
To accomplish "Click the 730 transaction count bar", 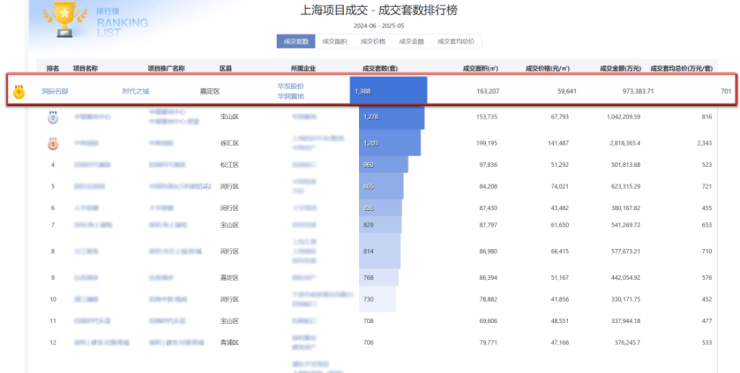I will [x=378, y=299].
